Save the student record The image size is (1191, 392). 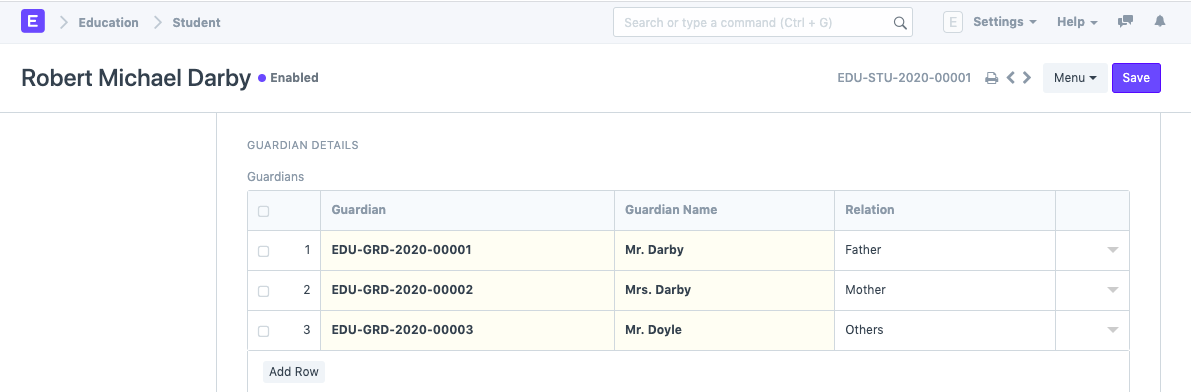click(1136, 77)
